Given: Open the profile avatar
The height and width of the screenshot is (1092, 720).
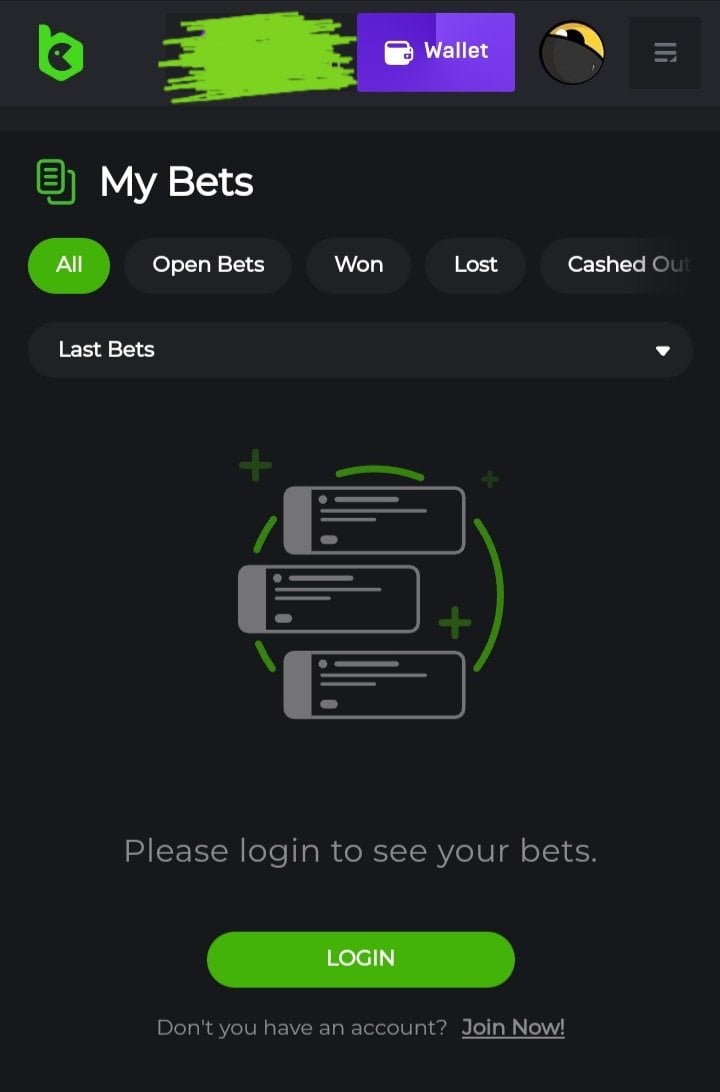Looking at the screenshot, I should tap(572, 52).
